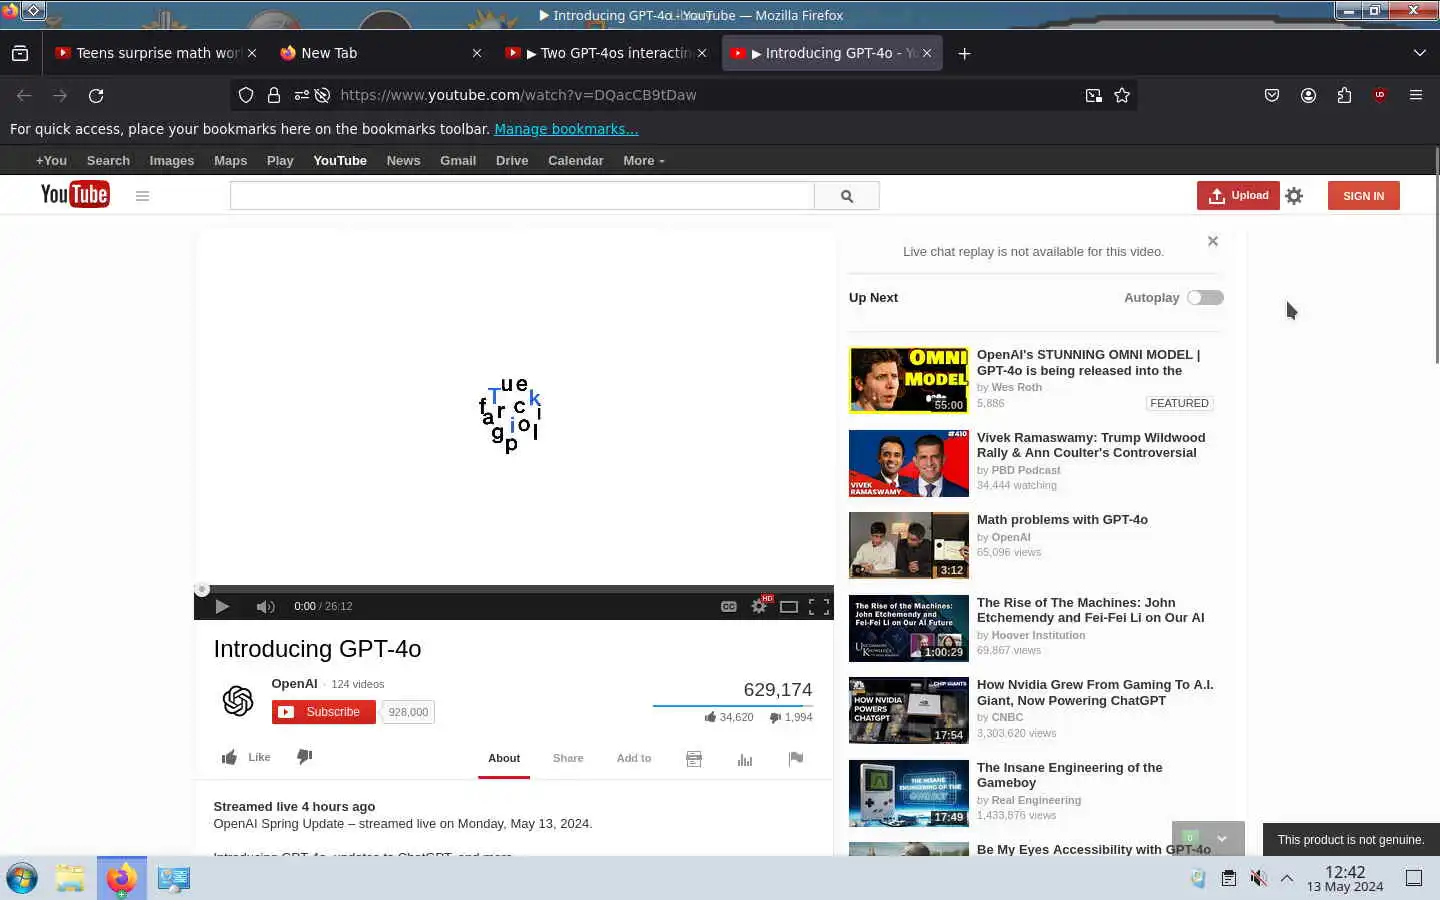Expand the floating panel chevron above notification
This screenshot has width=1440, height=900.
[x=1221, y=839]
